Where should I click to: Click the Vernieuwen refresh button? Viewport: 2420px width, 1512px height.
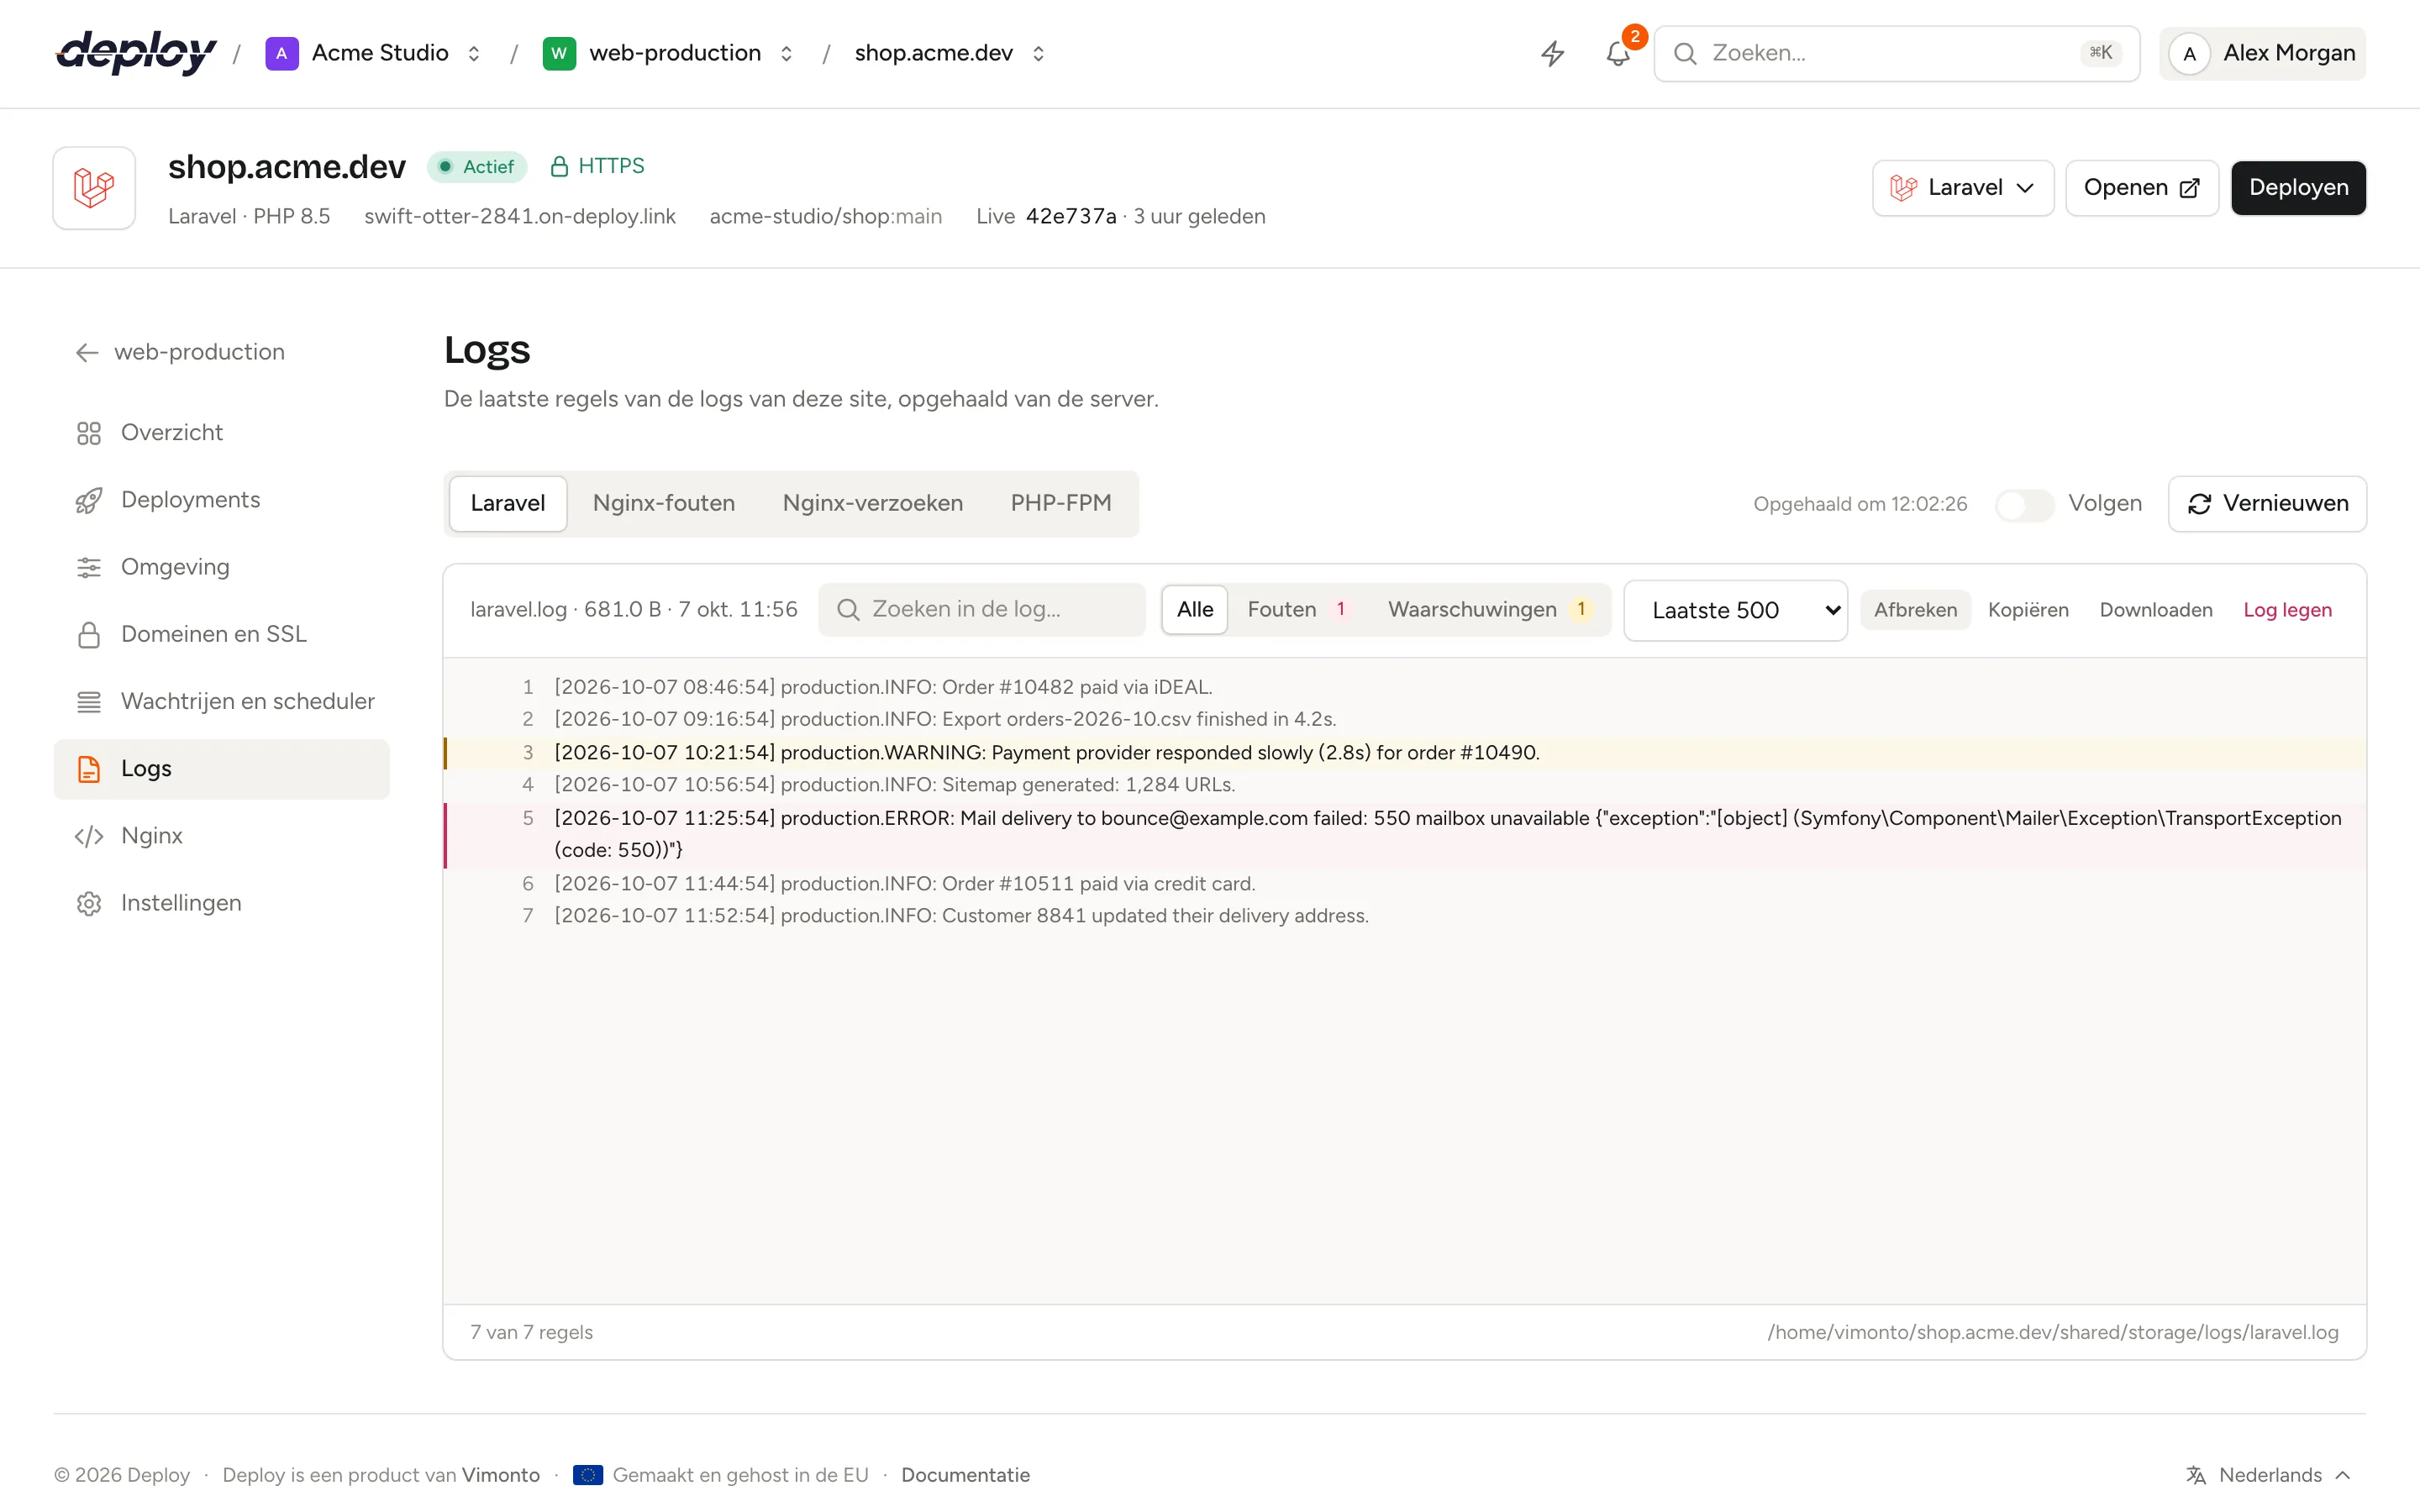(x=2267, y=504)
